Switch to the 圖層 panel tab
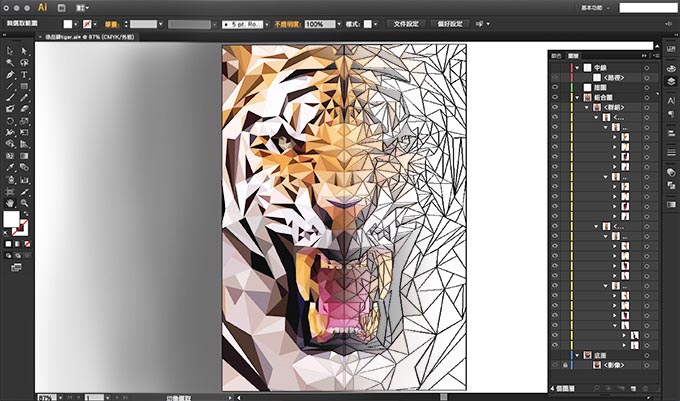Image resolution: width=680 pixels, height=401 pixels. [x=573, y=56]
